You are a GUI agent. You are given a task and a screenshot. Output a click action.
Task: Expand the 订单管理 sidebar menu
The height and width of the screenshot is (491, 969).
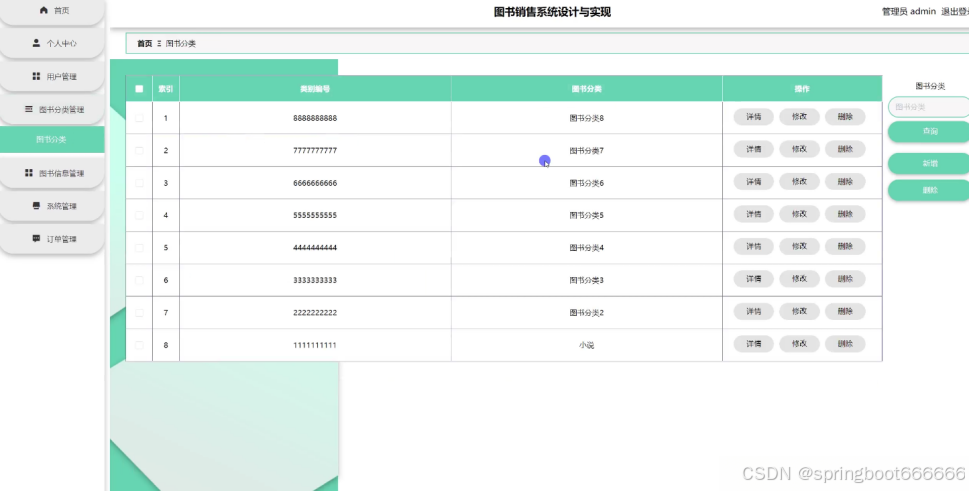52,239
